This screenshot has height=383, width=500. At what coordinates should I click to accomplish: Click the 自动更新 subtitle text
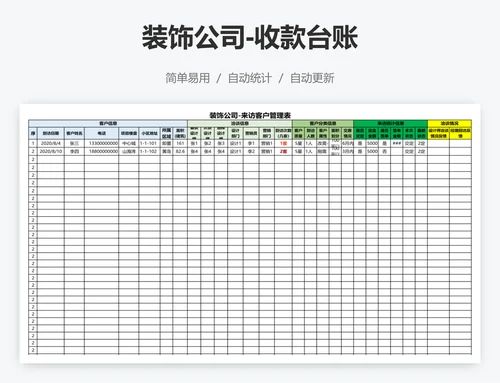[312, 78]
